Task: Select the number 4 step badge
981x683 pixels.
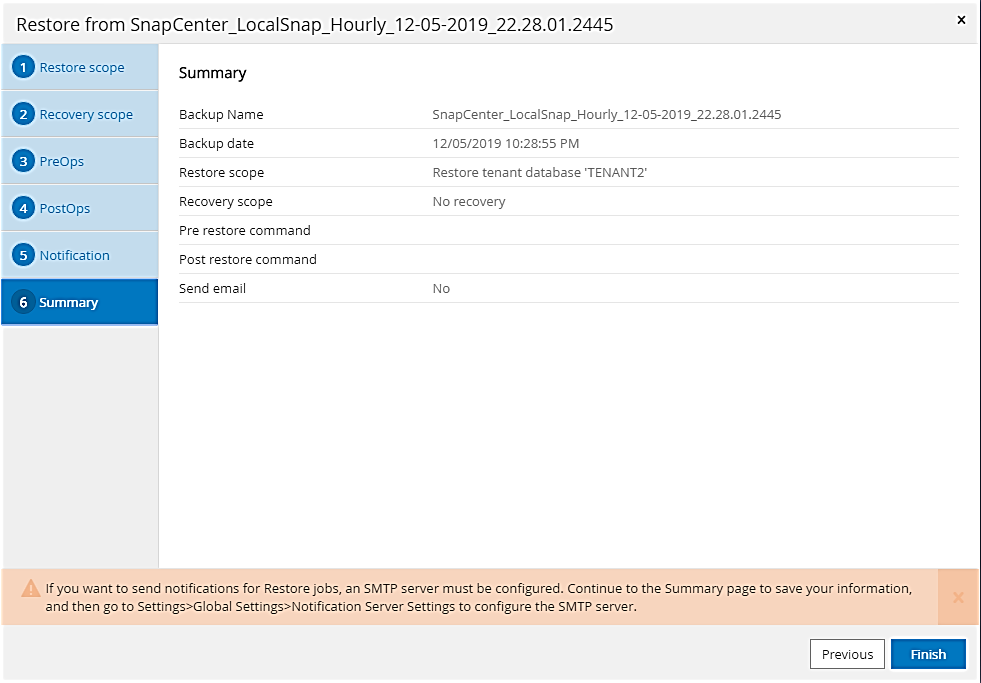Action: (x=23, y=209)
